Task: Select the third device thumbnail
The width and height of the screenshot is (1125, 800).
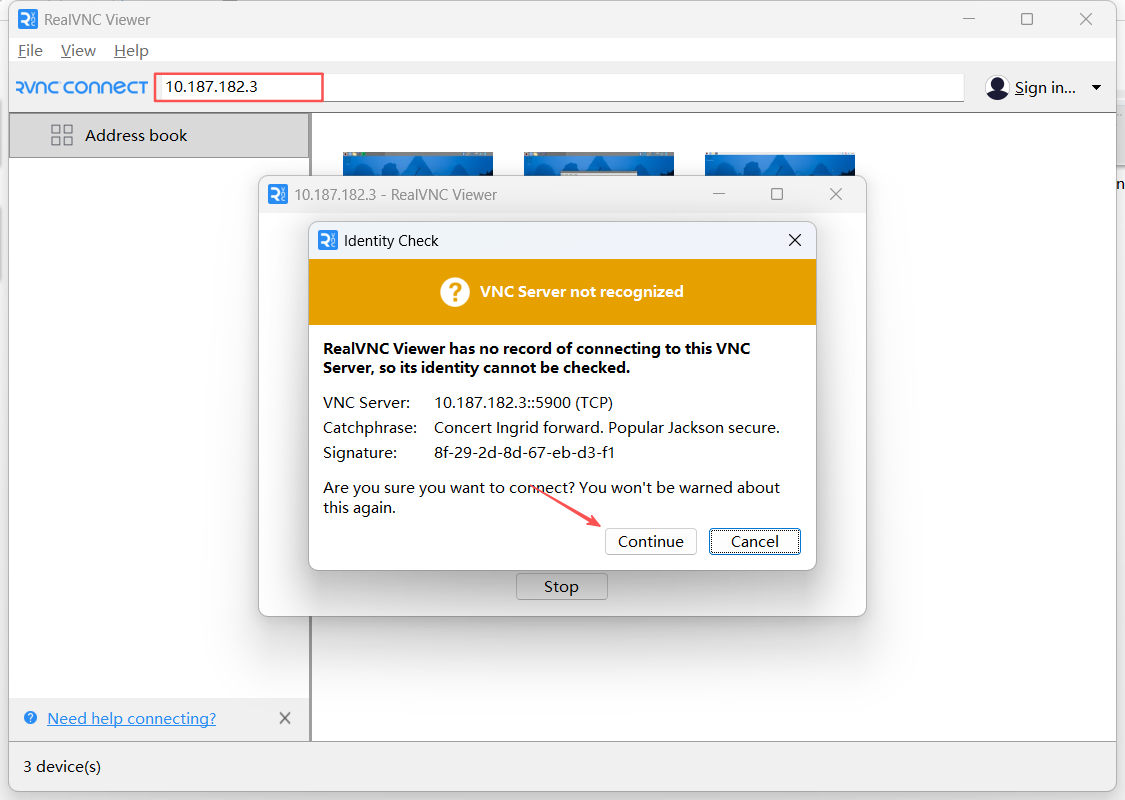Action: [780, 164]
